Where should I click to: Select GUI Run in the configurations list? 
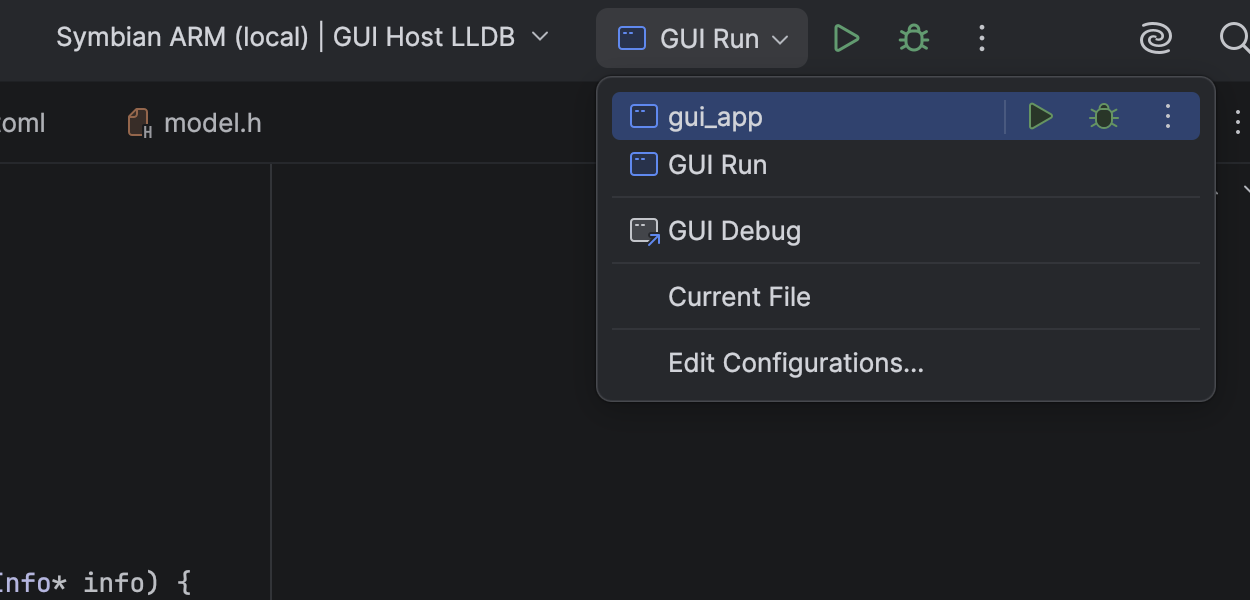pos(905,165)
